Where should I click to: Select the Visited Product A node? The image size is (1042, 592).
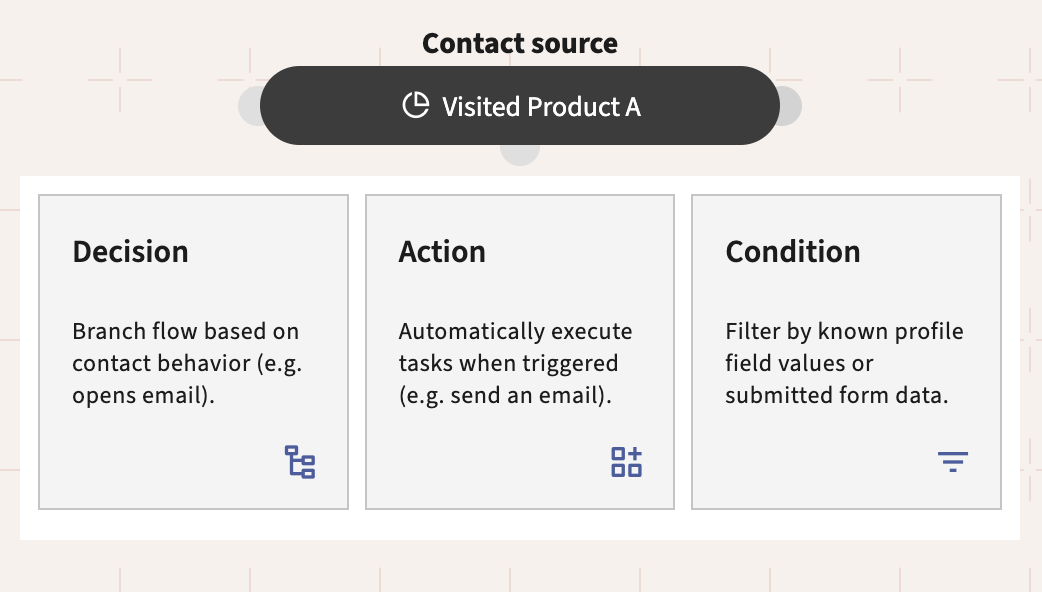[520, 105]
